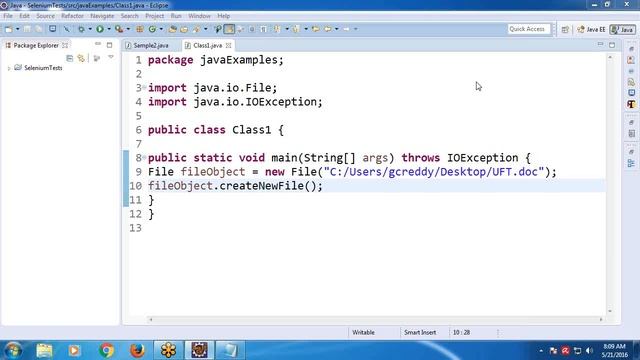The image size is (640, 360).
Task: Close the Class1.java editor tab
Action: pos(229,45)
